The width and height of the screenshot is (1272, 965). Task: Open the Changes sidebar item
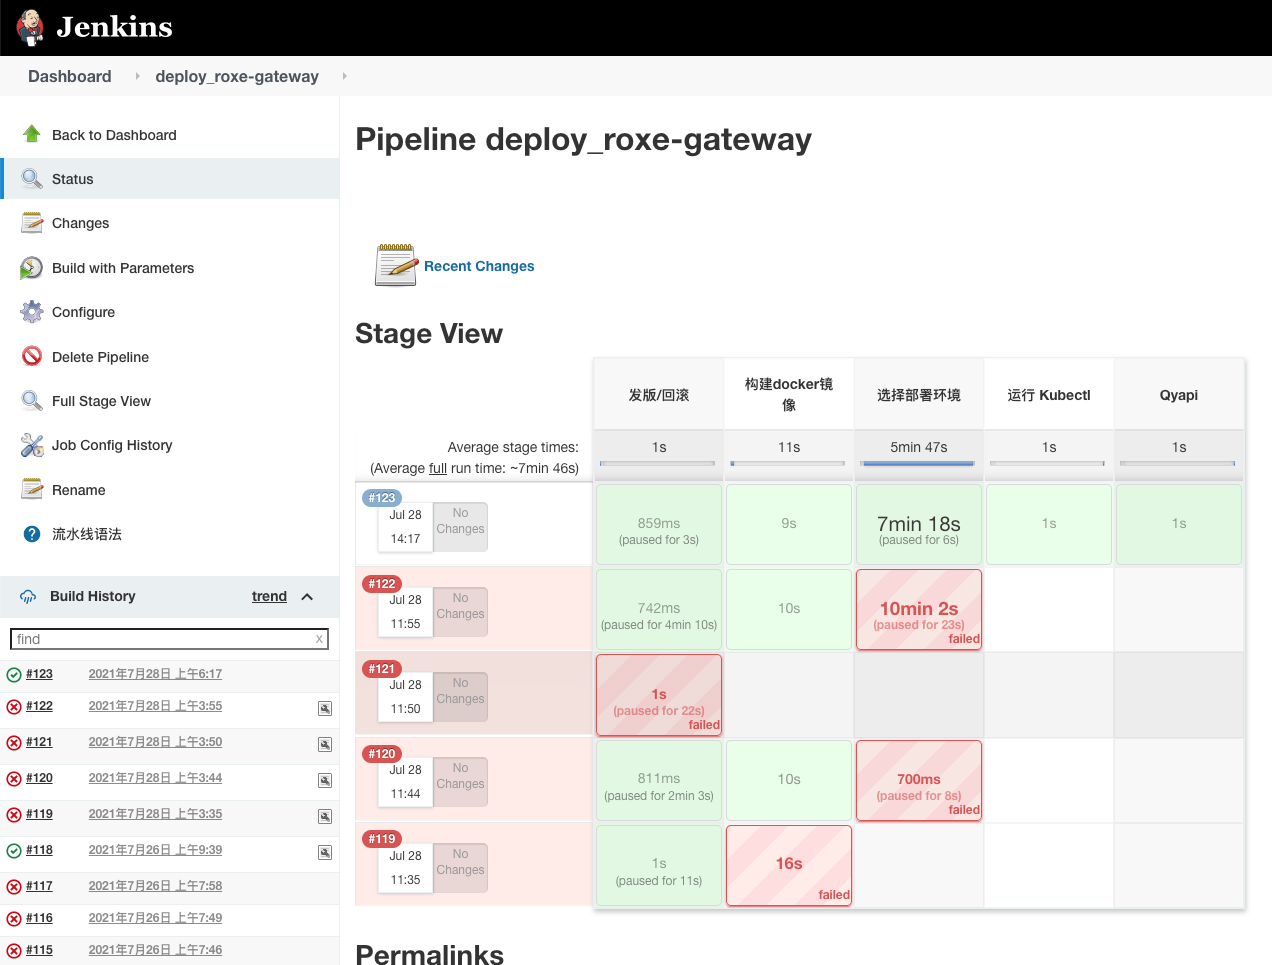[x=170, y=223]
